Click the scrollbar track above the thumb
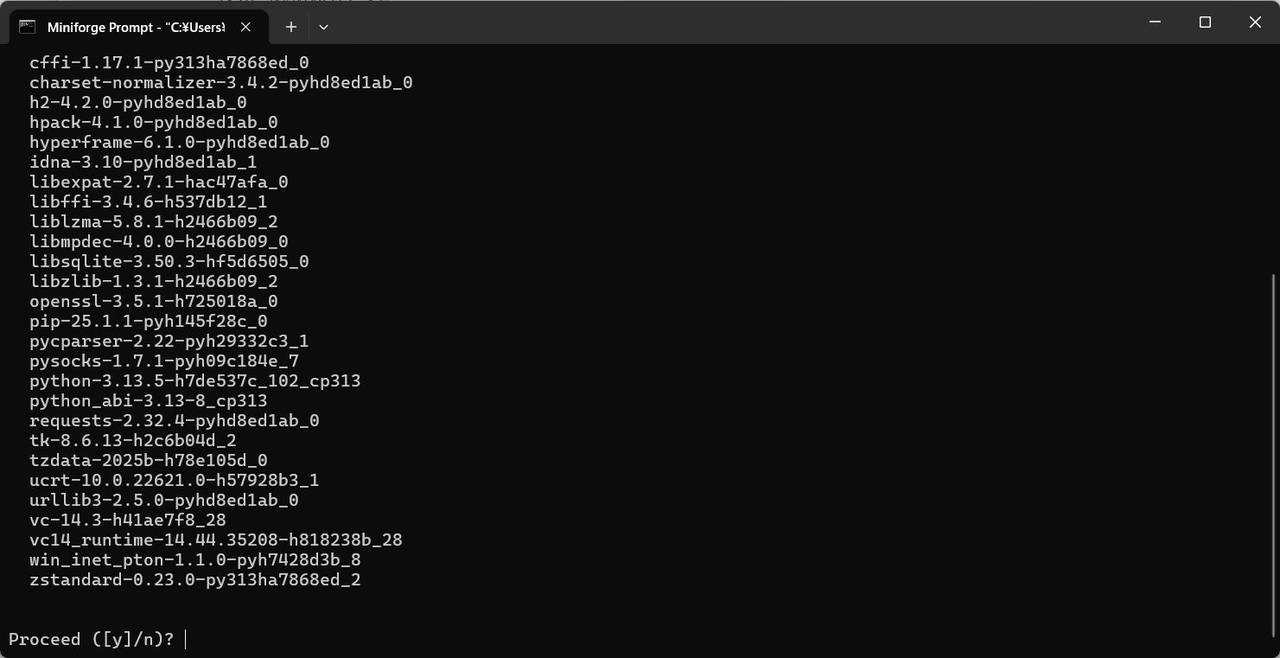This screenshot has height=658, width=1280. 1273,160
